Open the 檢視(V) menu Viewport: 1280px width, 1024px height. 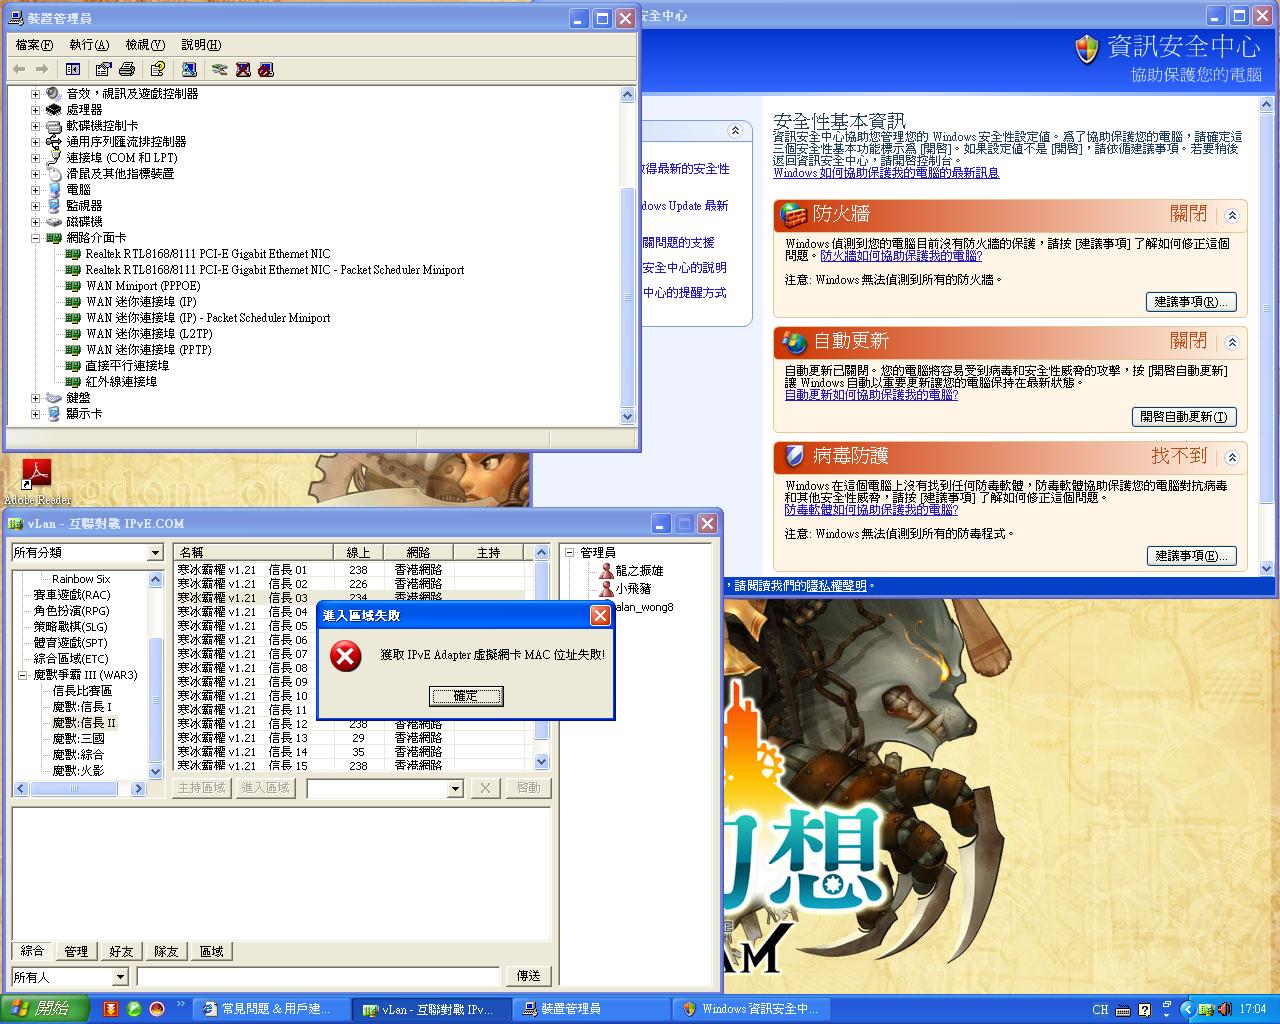click(145, 45)
